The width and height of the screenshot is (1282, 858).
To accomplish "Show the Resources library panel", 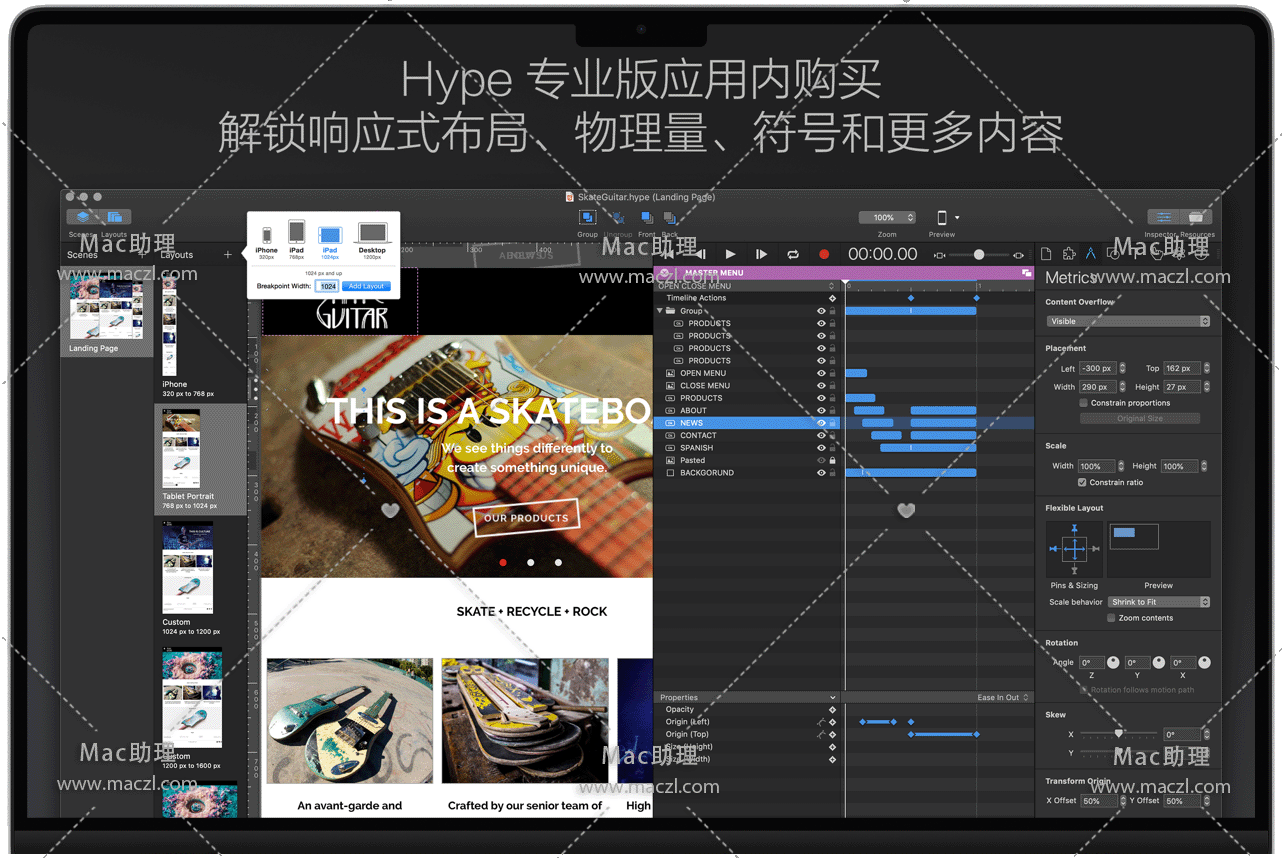I will click(1195, 218).
